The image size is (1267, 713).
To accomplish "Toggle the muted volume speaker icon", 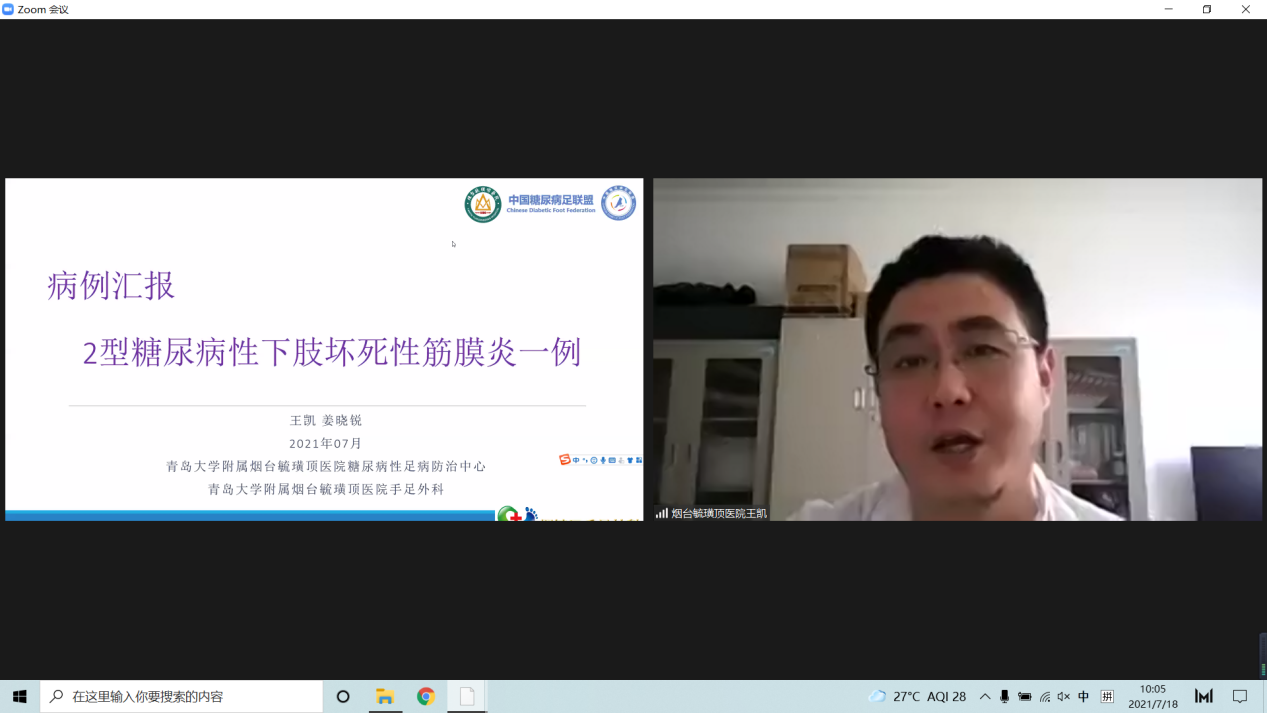I will point(1063,696).
